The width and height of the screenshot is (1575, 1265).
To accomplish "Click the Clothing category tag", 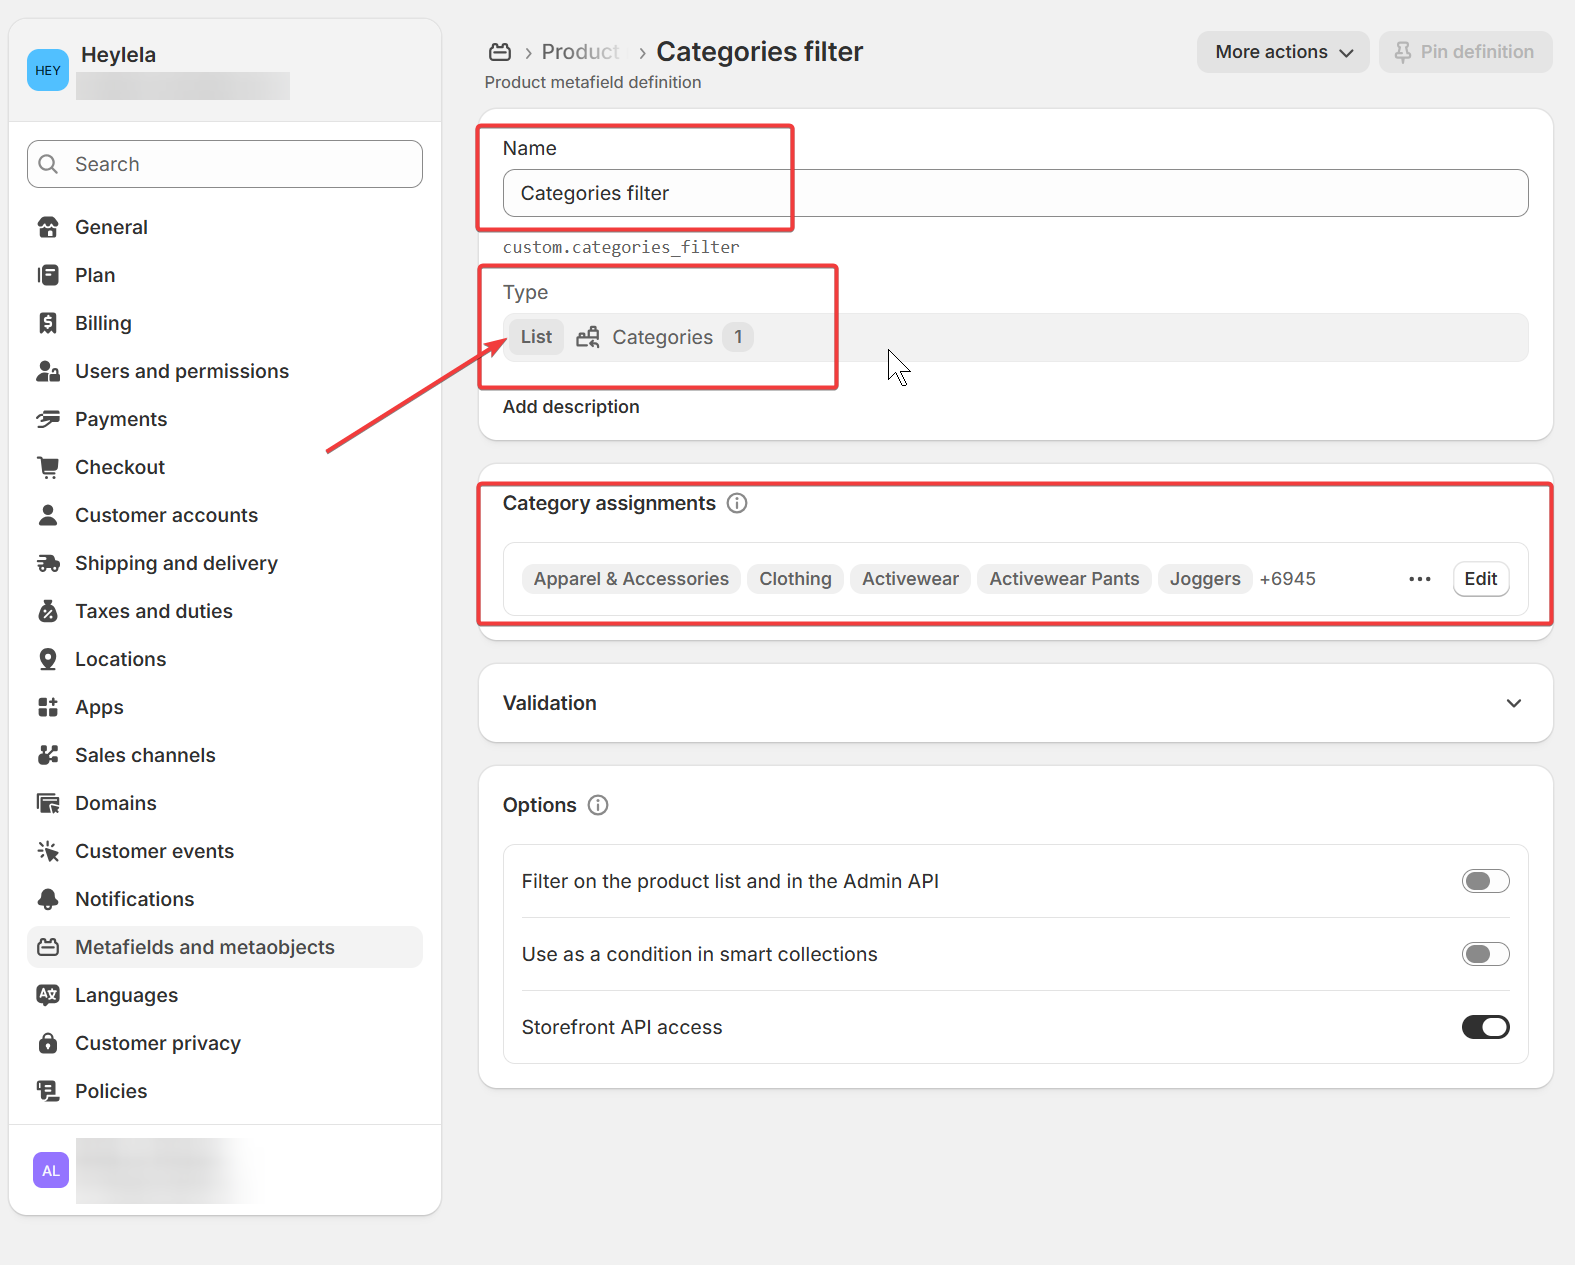I will (795, 579).
